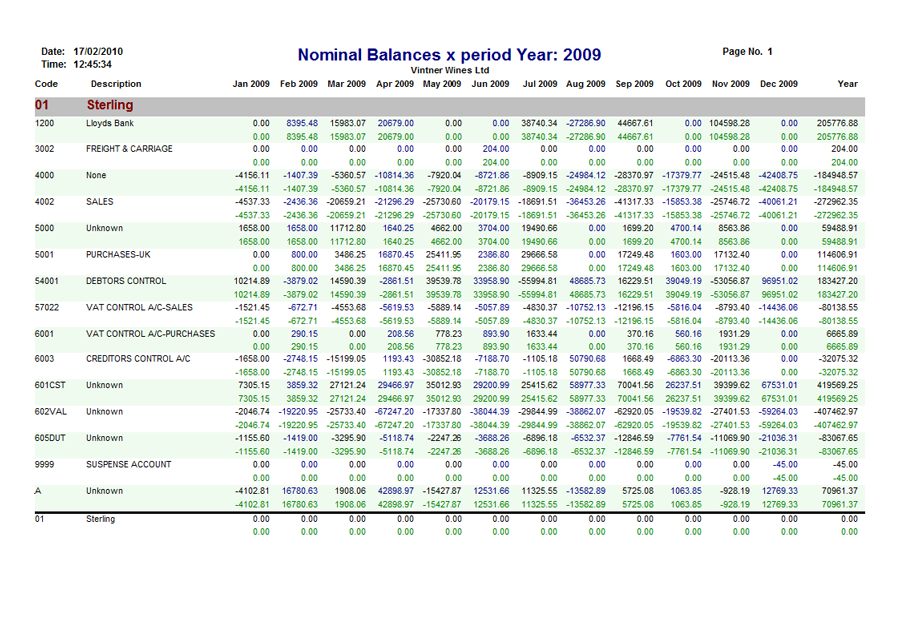Click account code 4000

44,176
